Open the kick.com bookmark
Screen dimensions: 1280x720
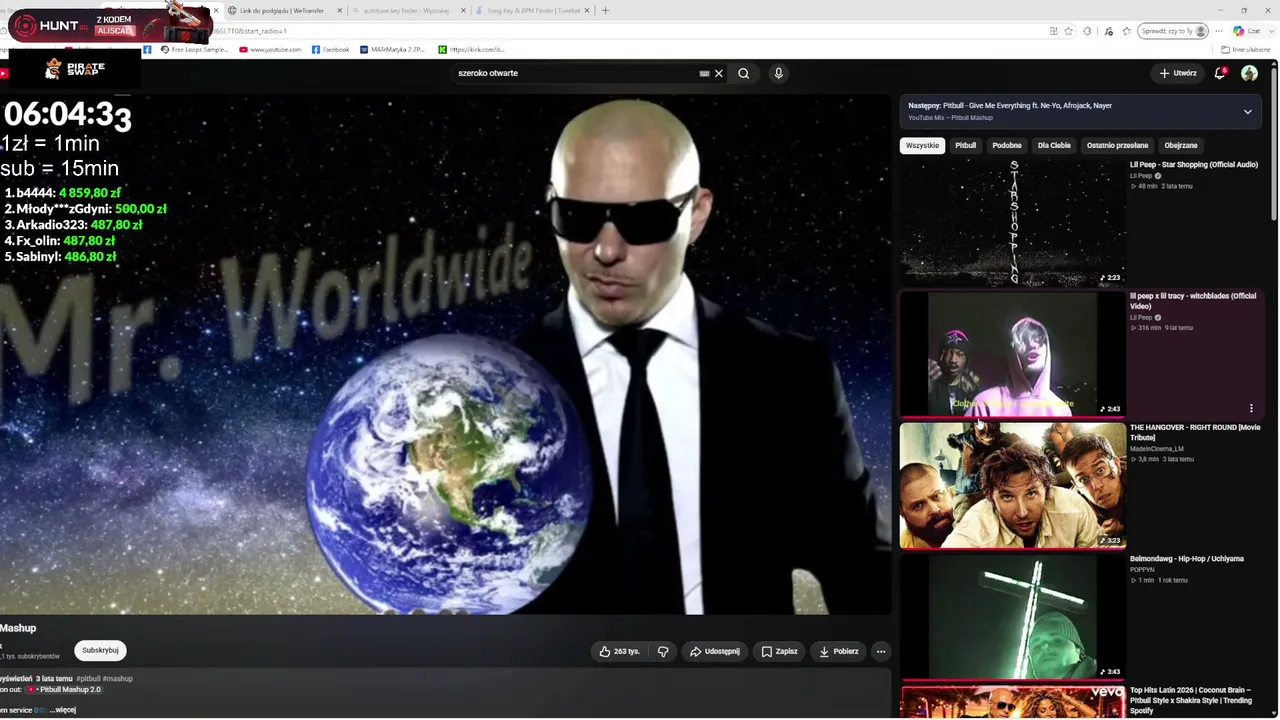point(471,49)
